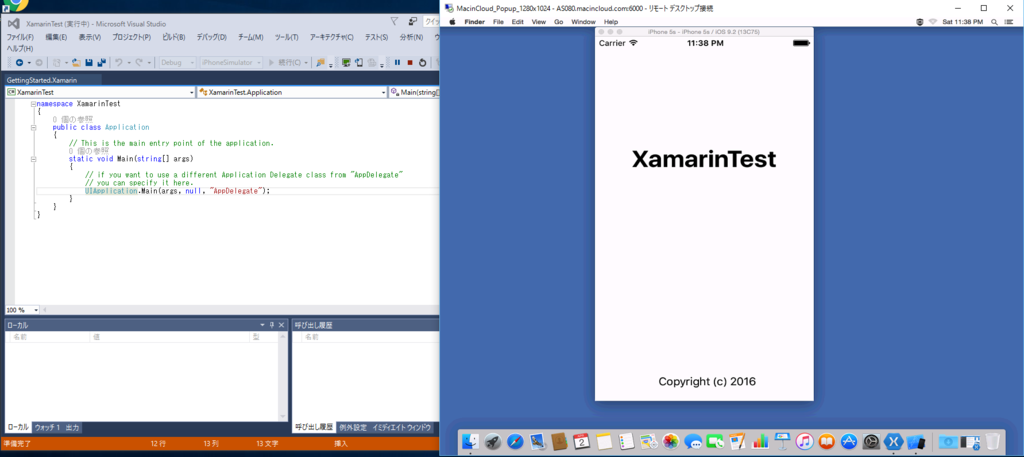Screen dimensions: 1024x457
Task: Open the Apple menu in the Mac menu bar
Action: (452, 22)
